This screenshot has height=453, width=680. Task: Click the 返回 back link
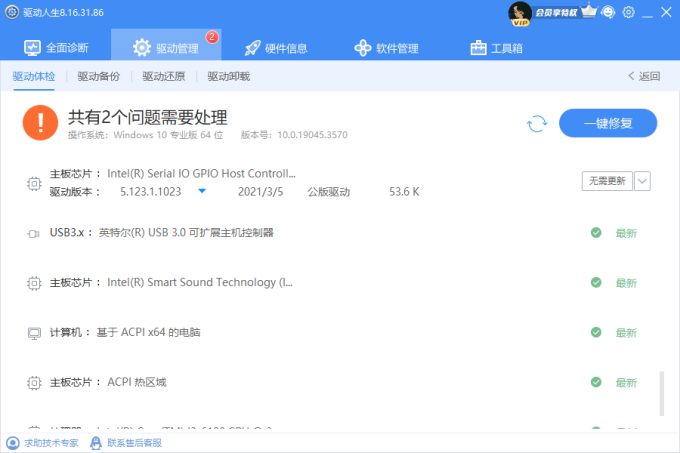tap(644, 76)
